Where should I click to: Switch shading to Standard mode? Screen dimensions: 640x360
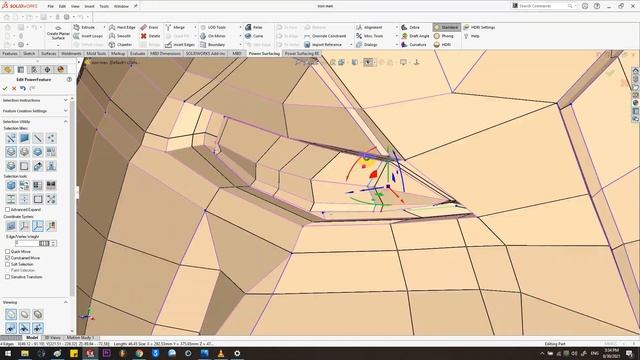447,27
